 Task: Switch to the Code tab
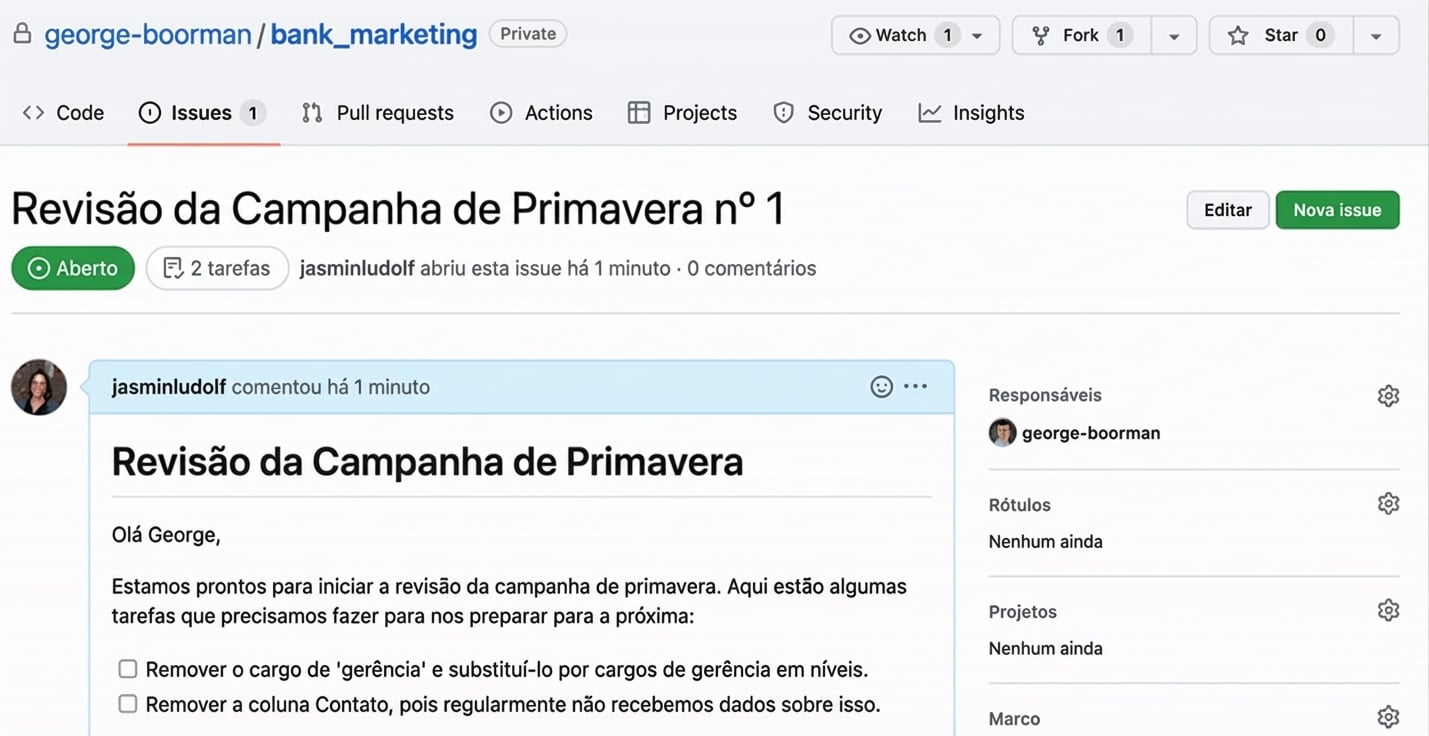click(63, 113)
